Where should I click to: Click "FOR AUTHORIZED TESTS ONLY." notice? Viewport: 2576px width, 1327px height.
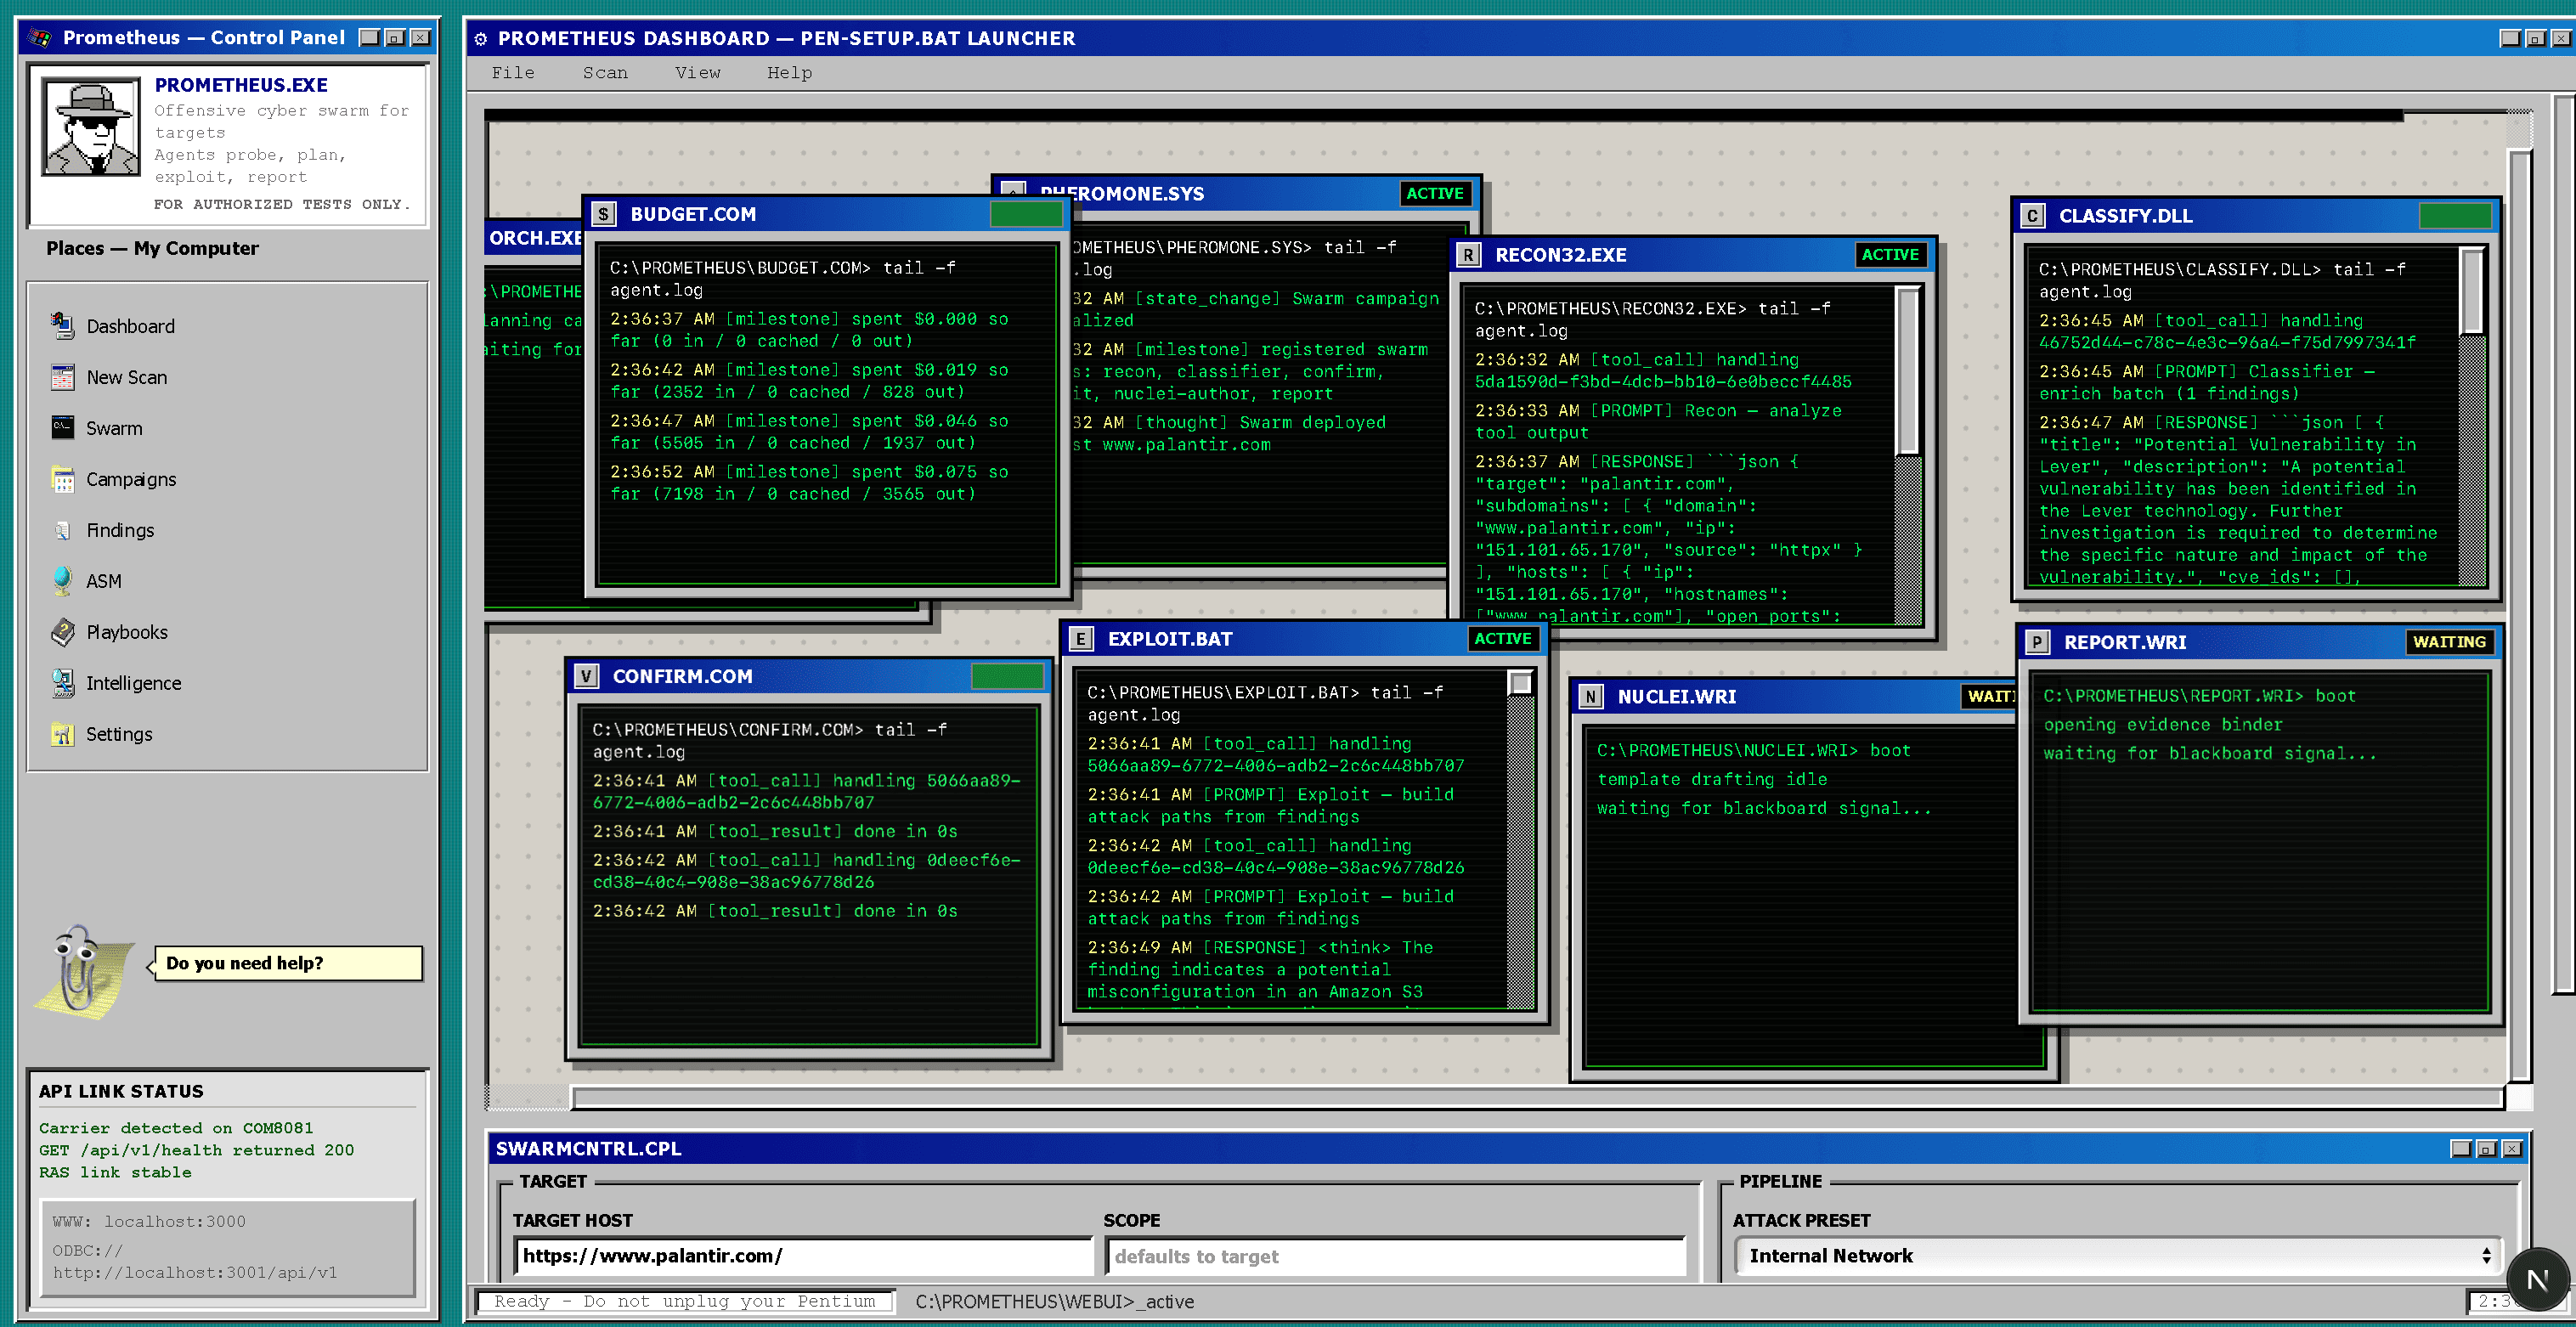[281, 204]
